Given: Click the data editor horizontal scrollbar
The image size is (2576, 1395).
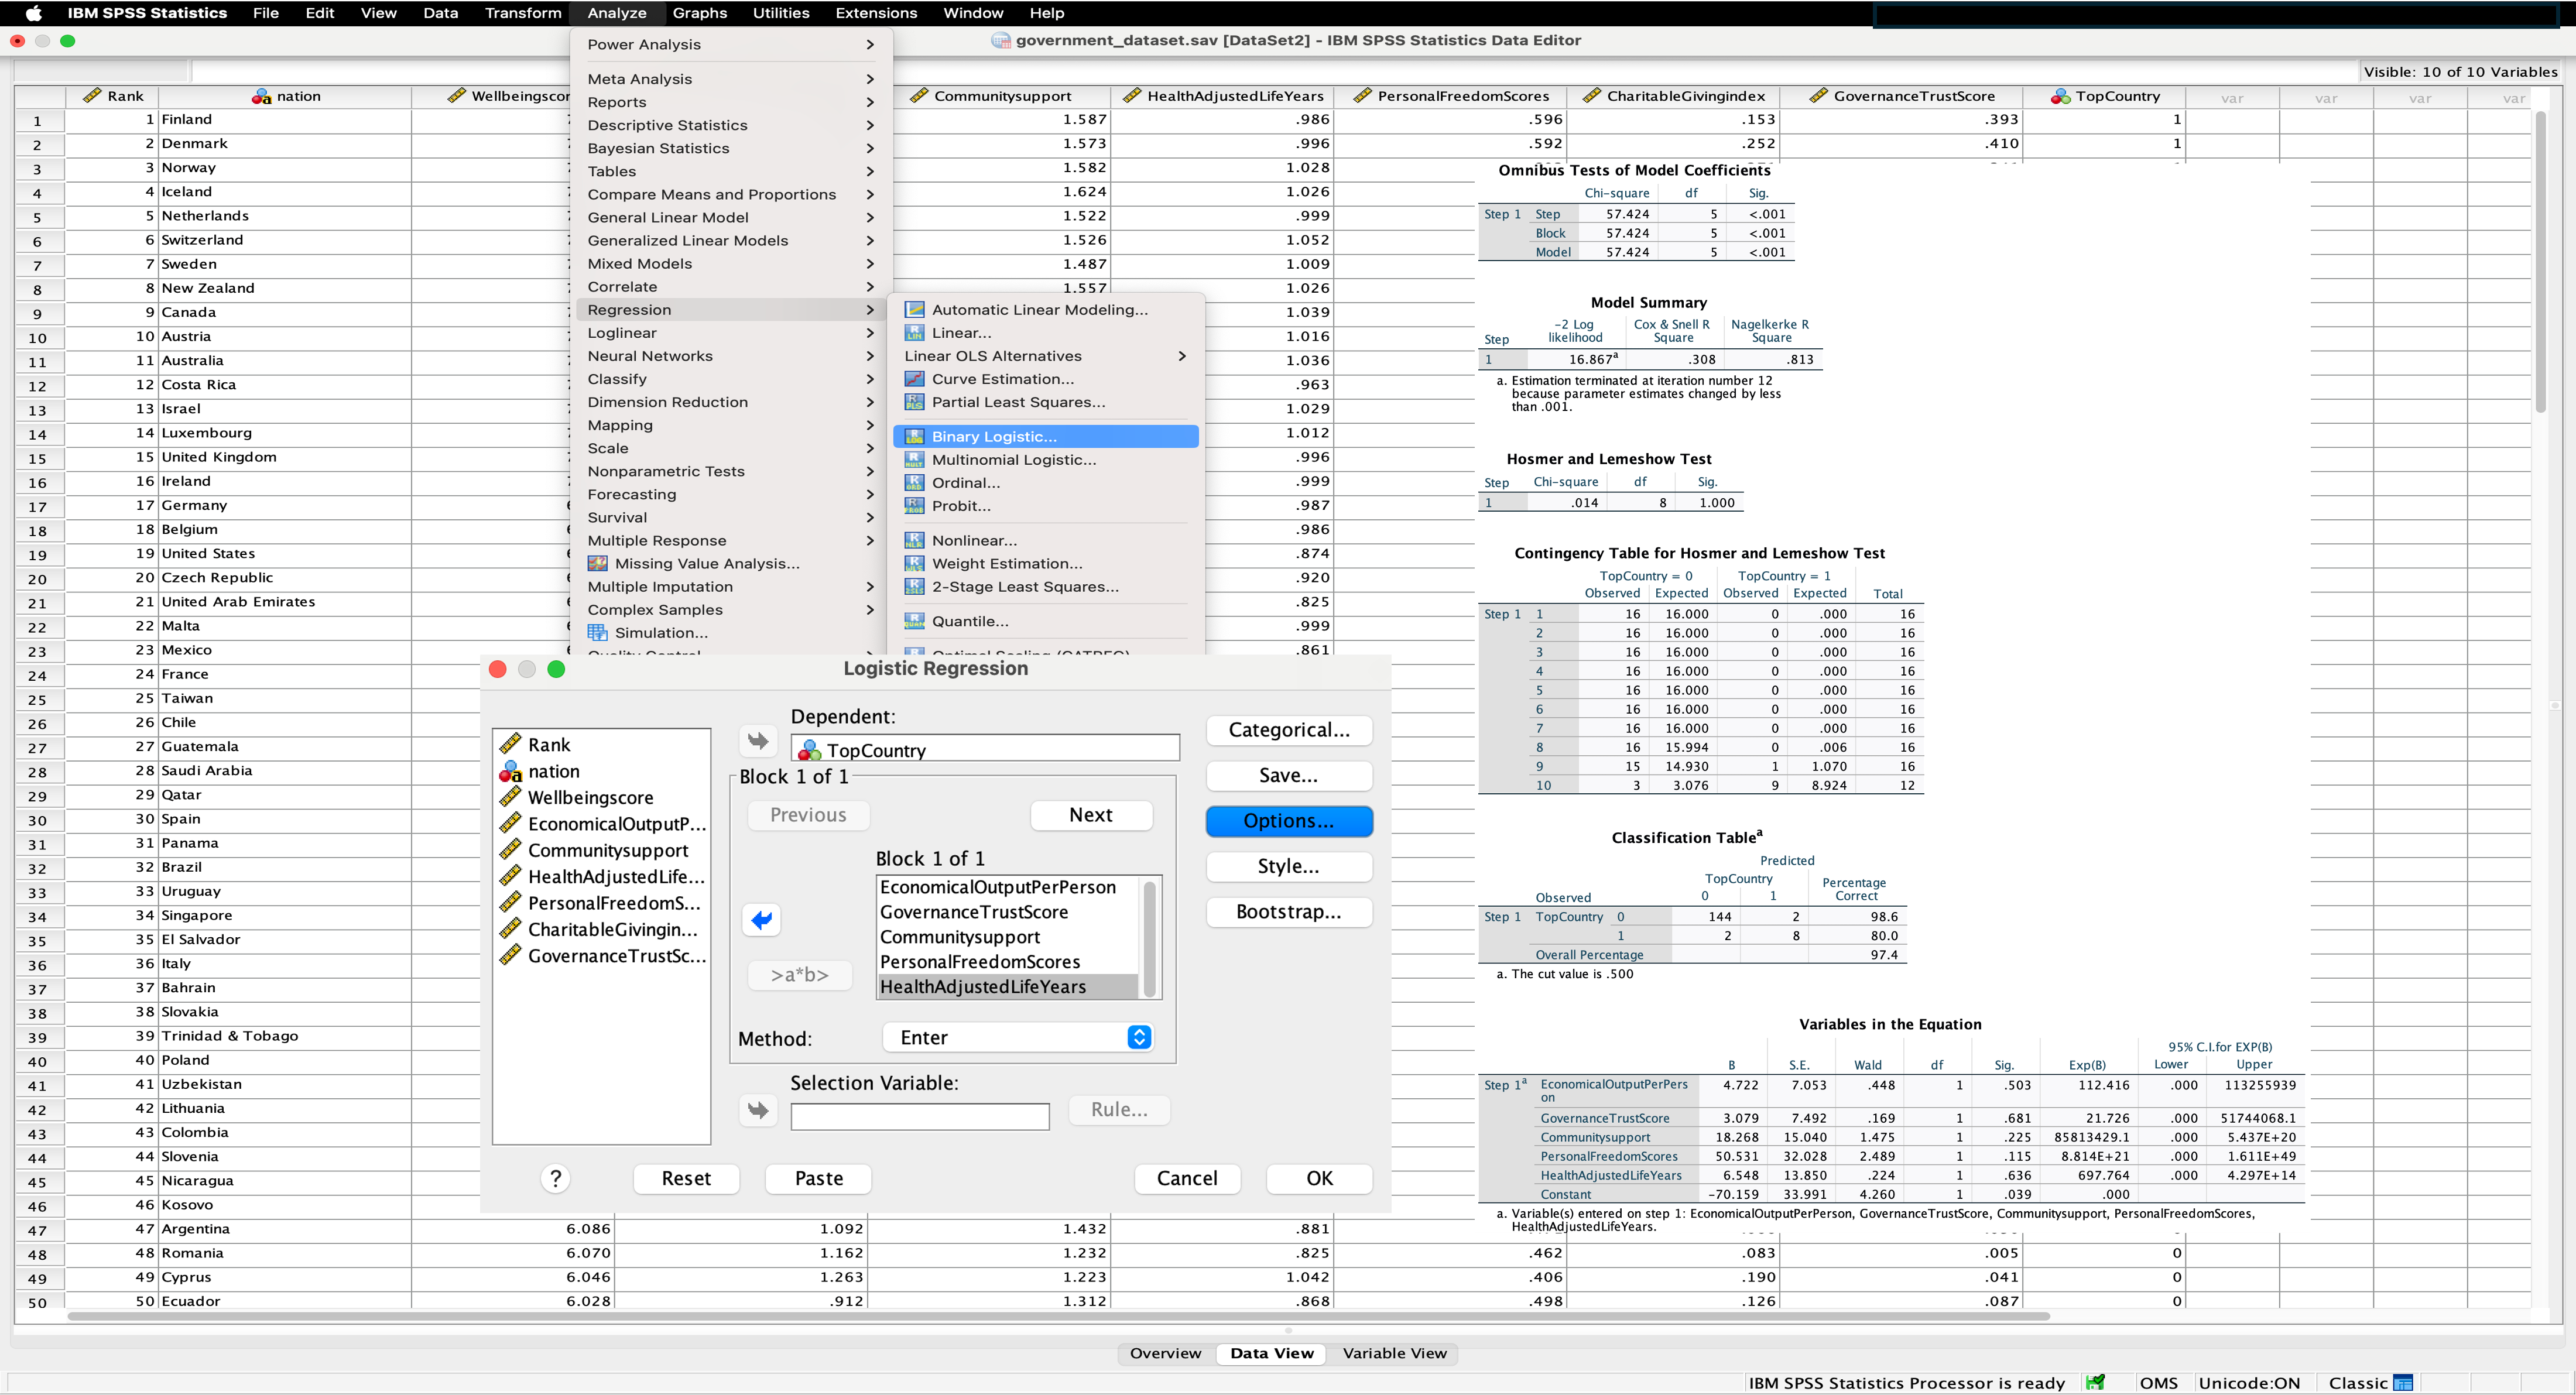Looking at the screenshot, I should (1058, 1316).
